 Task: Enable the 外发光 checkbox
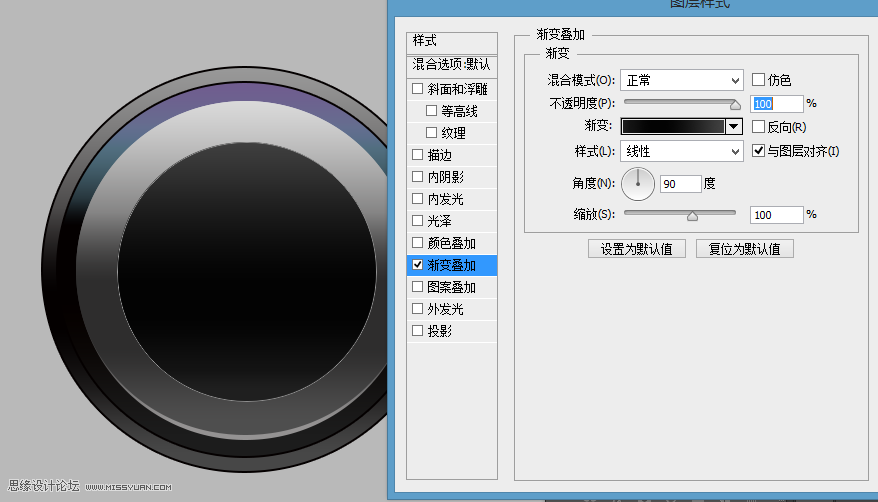pyautogui.click(x=417, y=308)
